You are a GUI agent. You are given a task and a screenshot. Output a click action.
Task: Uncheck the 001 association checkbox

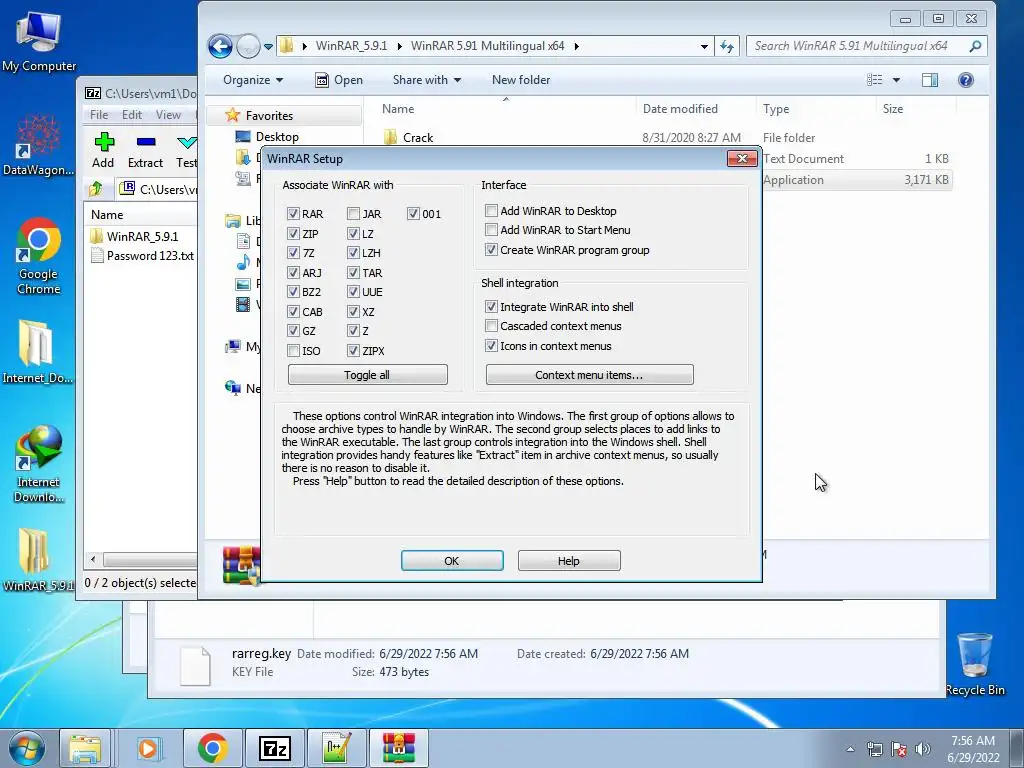point(413,214)
